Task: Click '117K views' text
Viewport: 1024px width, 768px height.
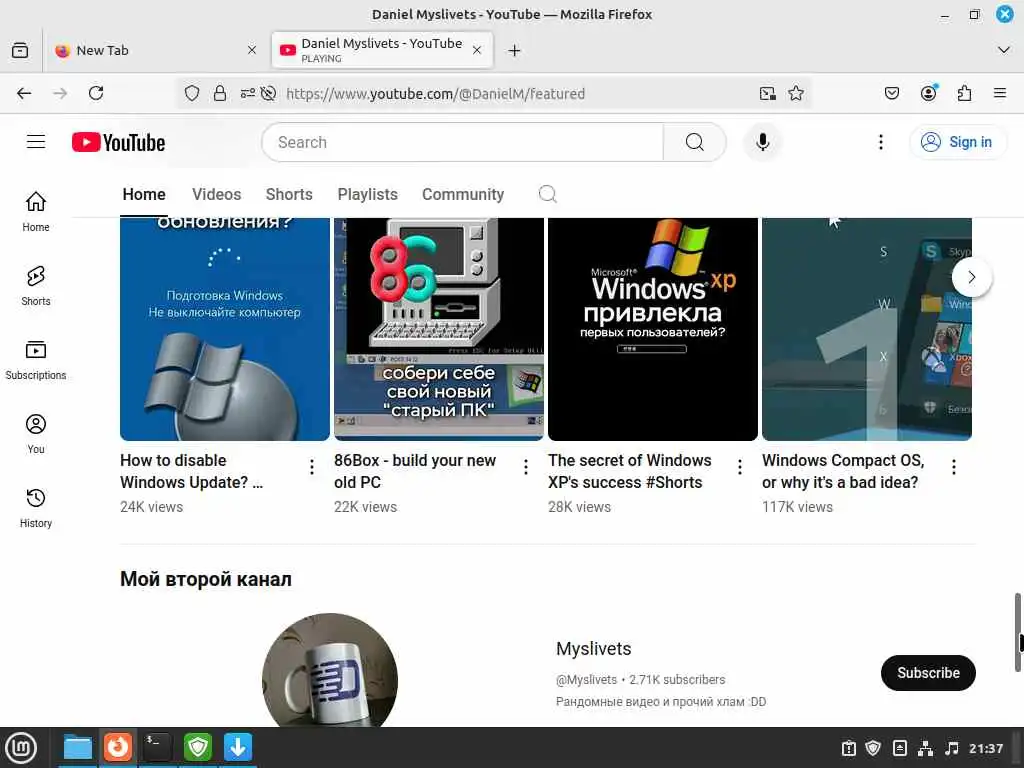Action: pos(797,507)
